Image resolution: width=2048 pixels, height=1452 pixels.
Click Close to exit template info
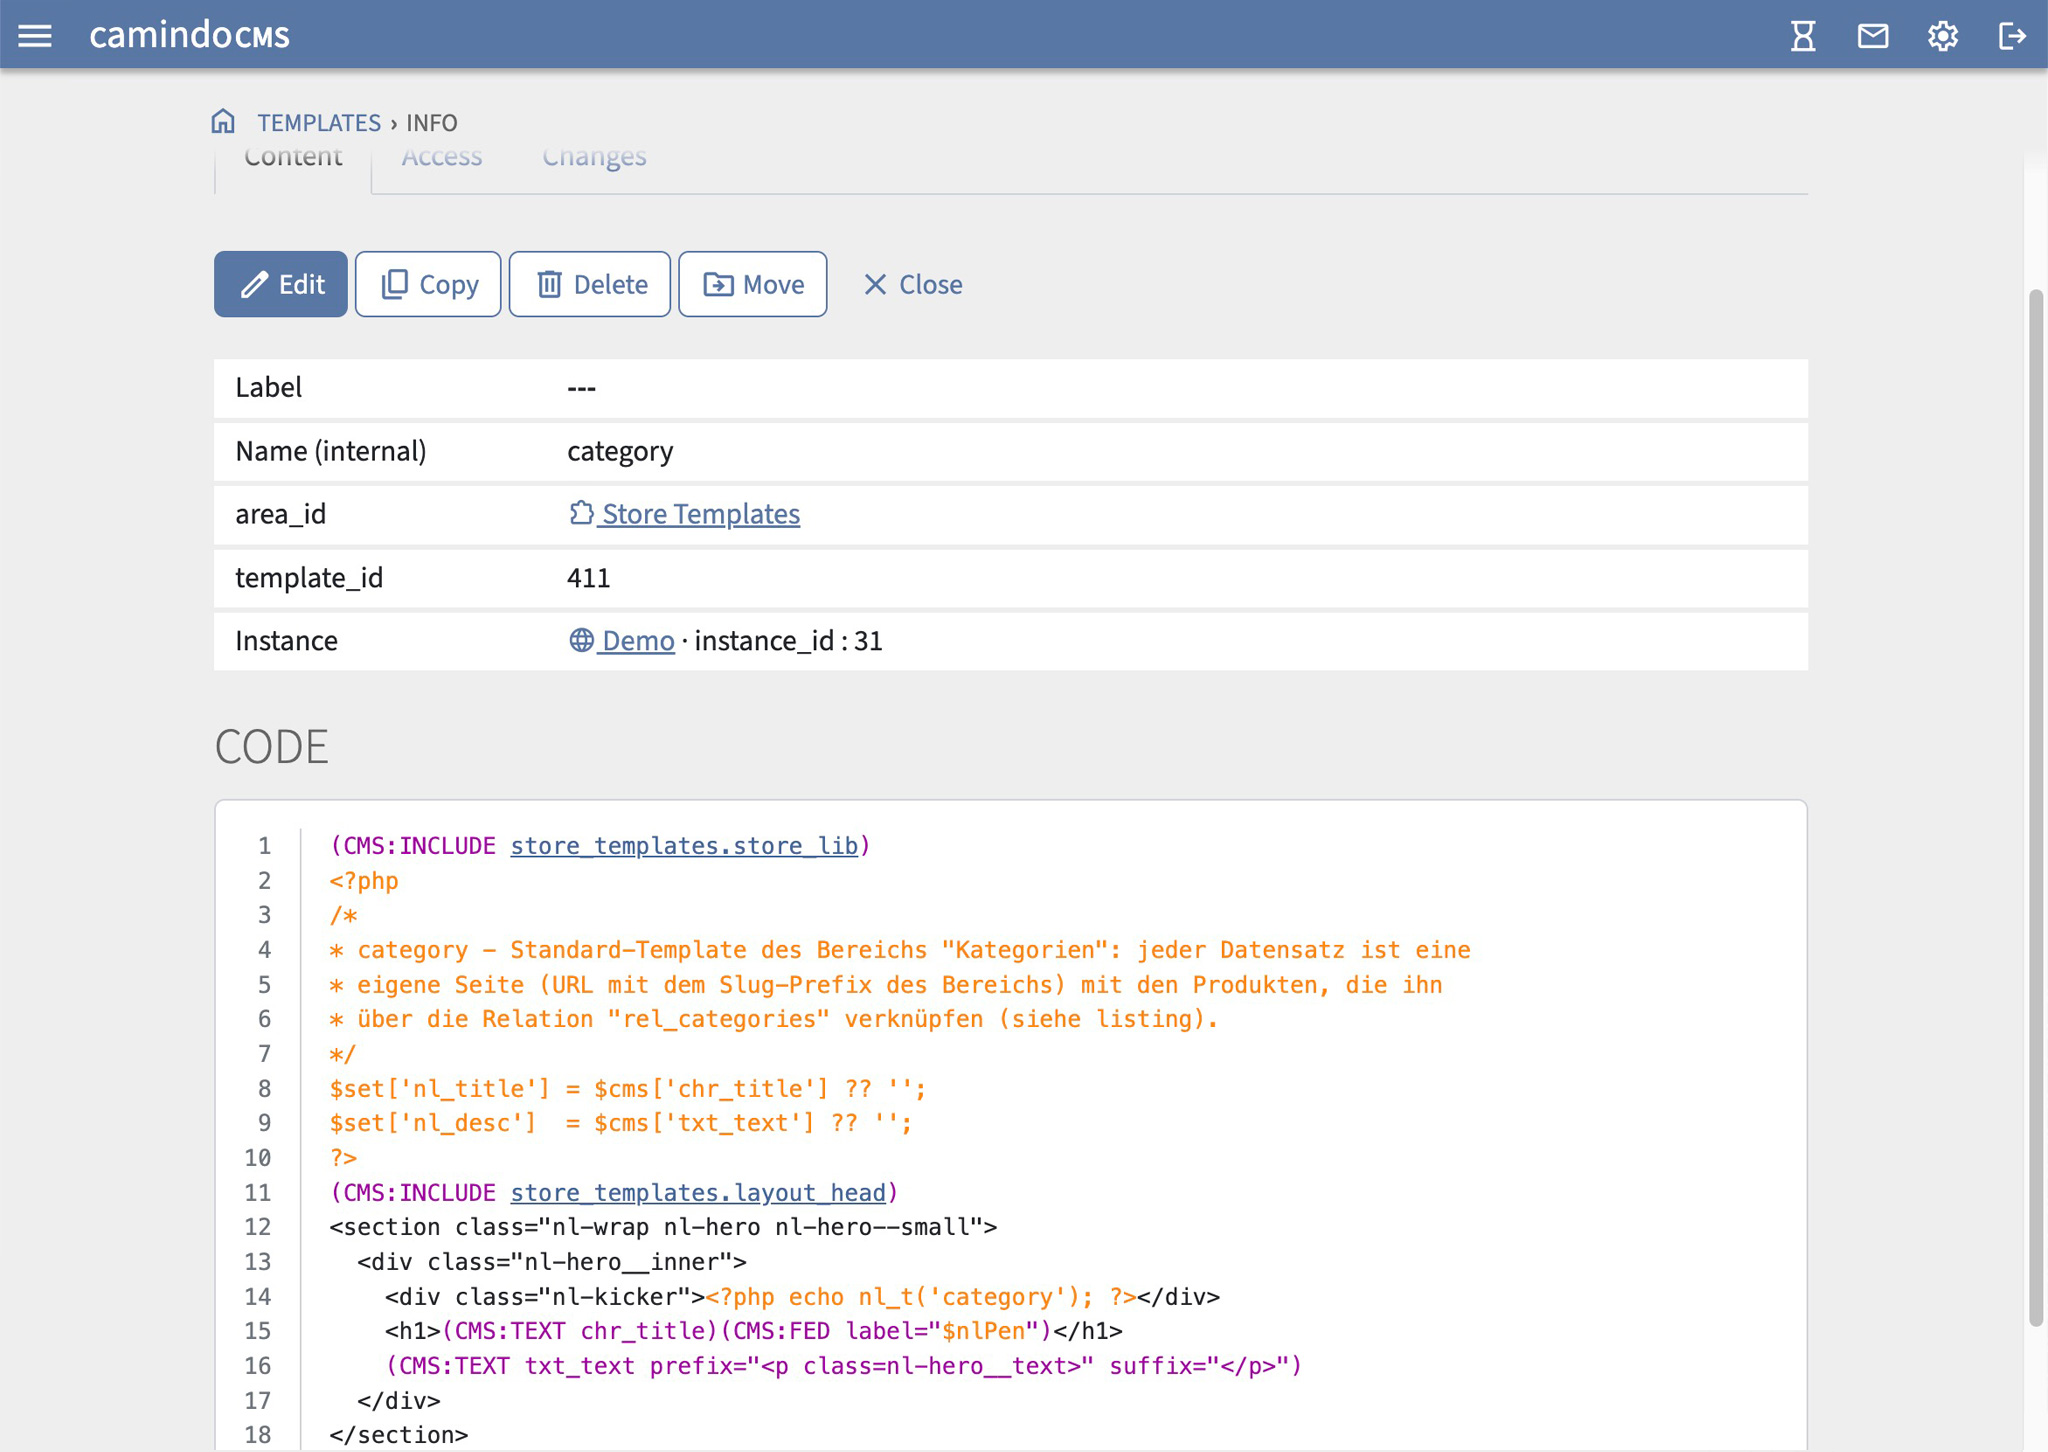[912, 284]
